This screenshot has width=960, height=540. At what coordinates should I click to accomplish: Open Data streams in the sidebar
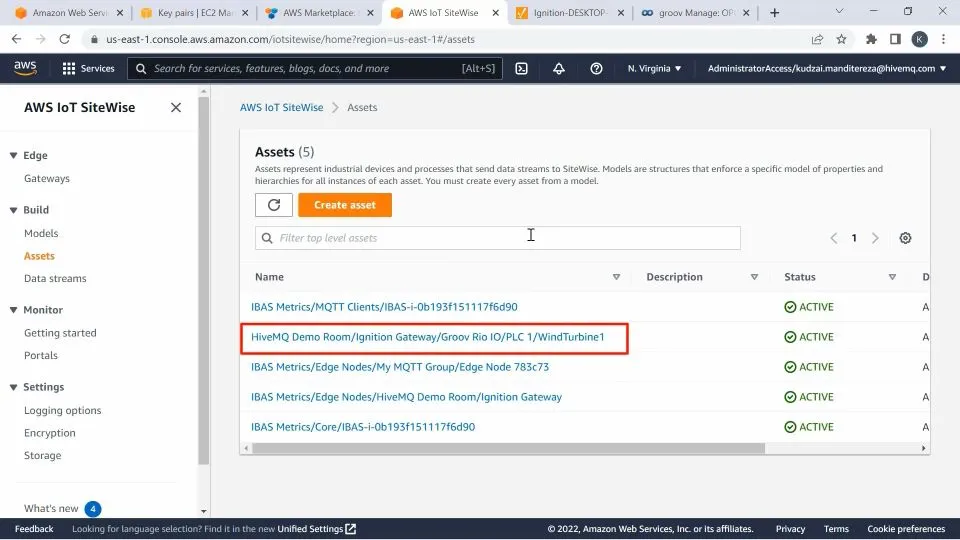(x=55, y=279)
